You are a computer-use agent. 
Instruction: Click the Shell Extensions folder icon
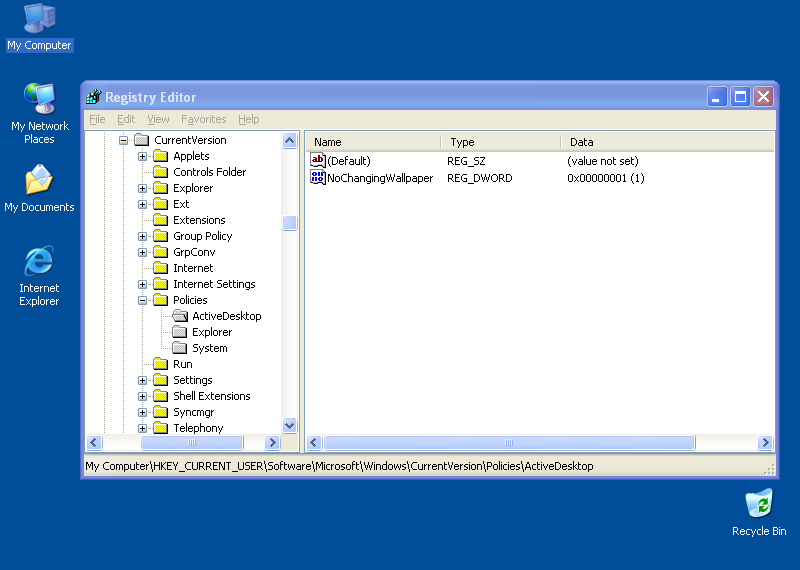click(x=160, y=396)
